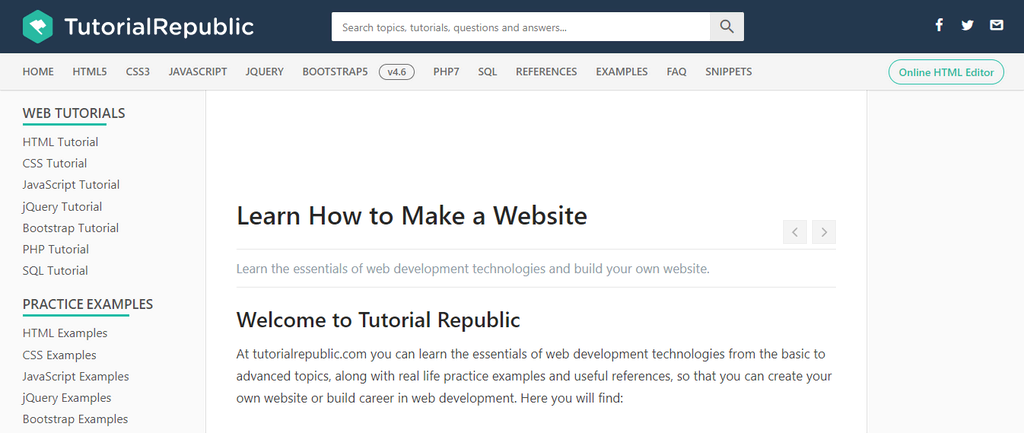Visit the jQuery Tutorial link
The height and width of the screenshot is (433, 1024).
[62, 206]
